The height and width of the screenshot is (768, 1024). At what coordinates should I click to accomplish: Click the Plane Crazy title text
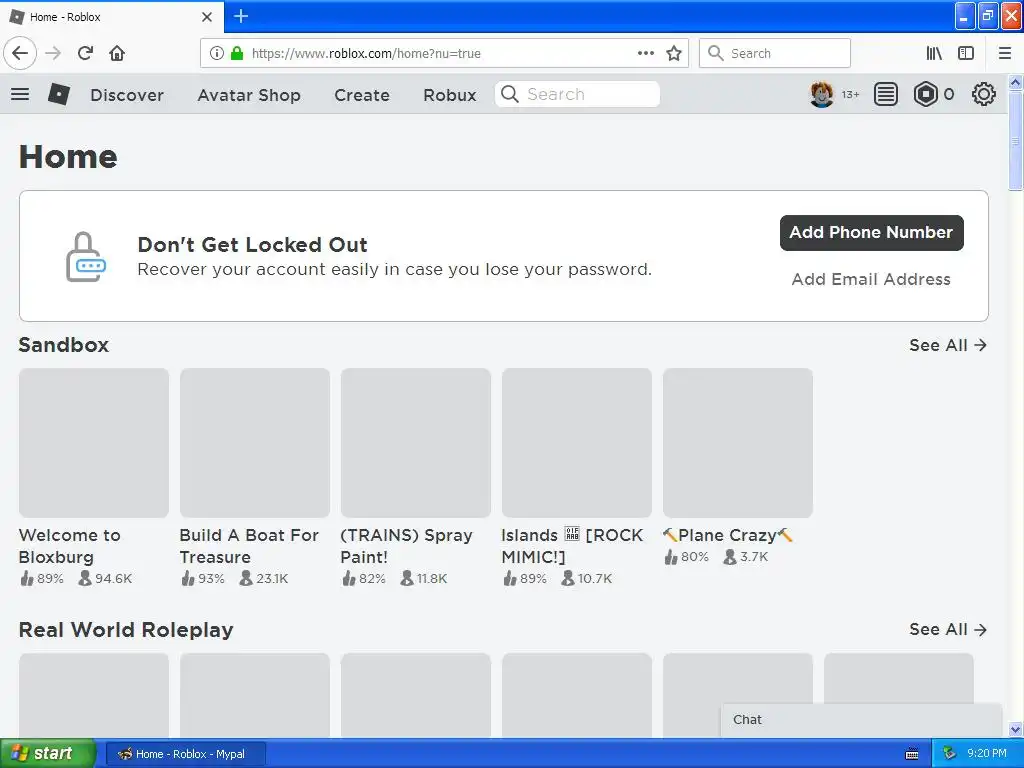point(728,536)
